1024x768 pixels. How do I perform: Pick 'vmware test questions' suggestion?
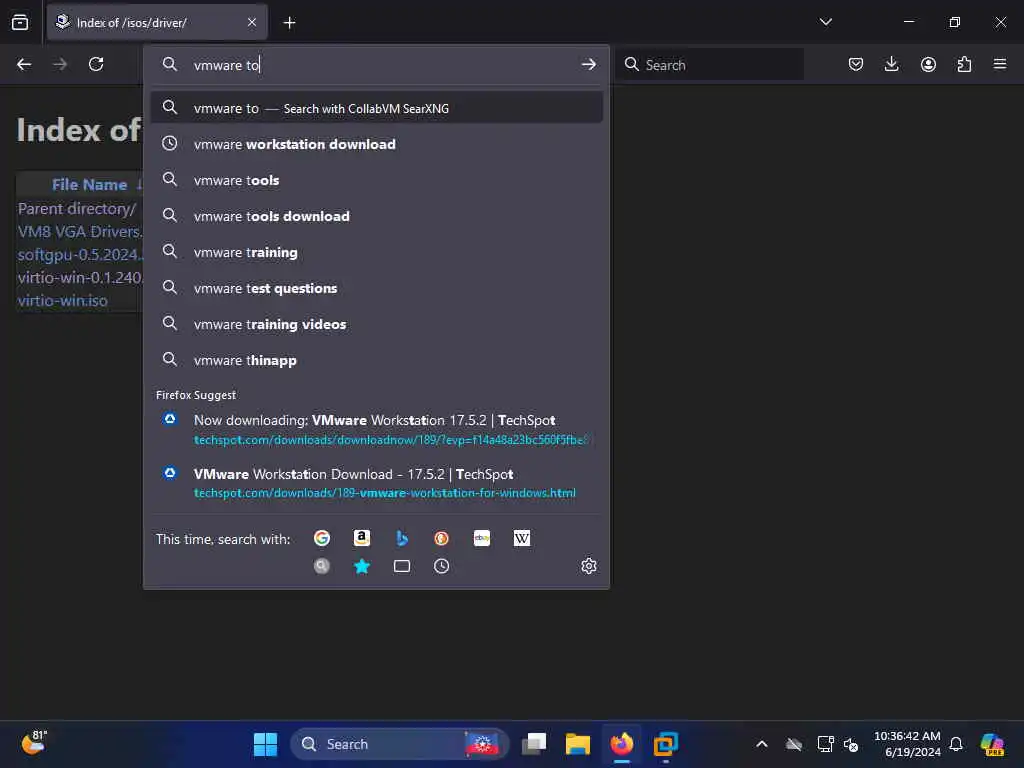[x=377, y=287]
